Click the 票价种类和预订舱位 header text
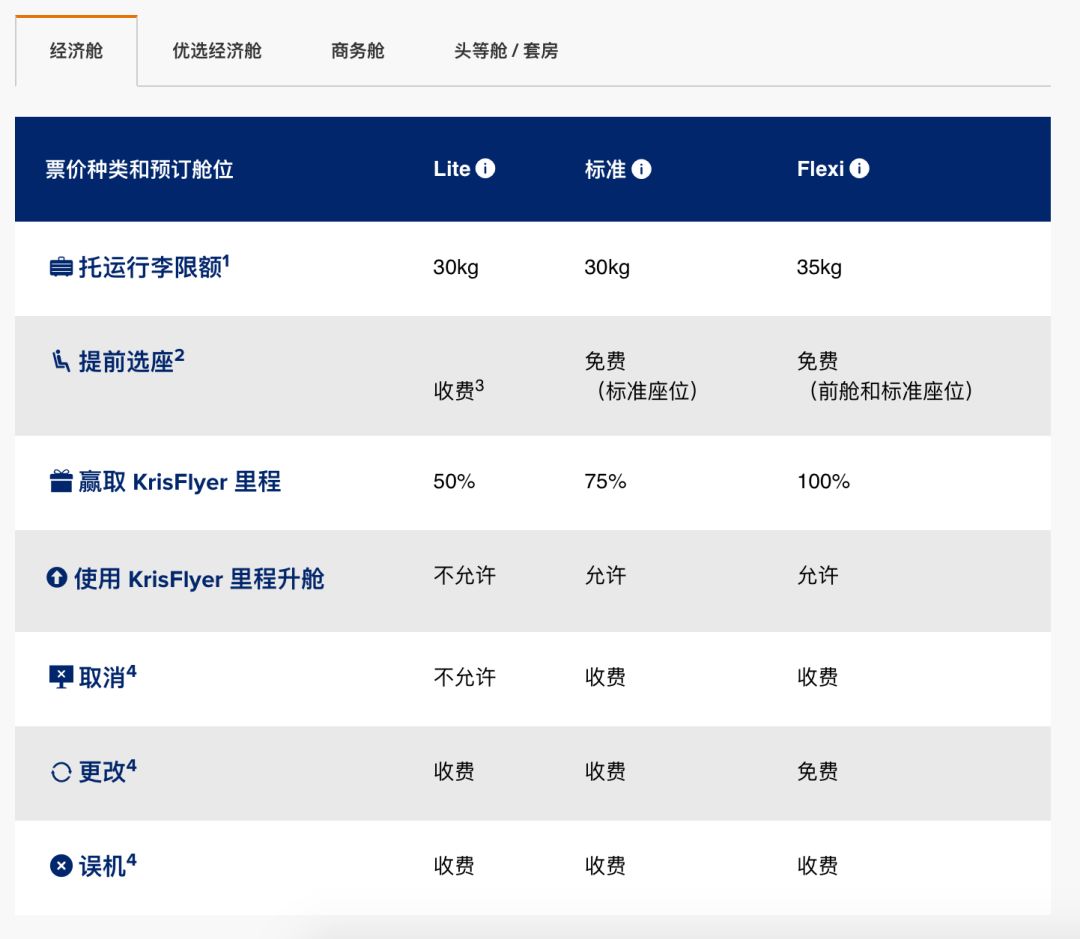This screenshot has width=1080, height=939. point(139,169)
